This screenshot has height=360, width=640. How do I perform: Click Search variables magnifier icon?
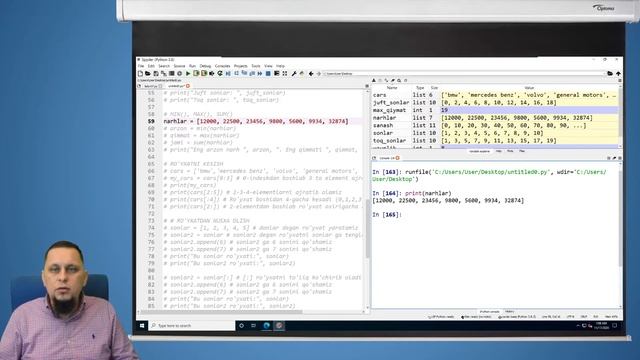point(399,80)
